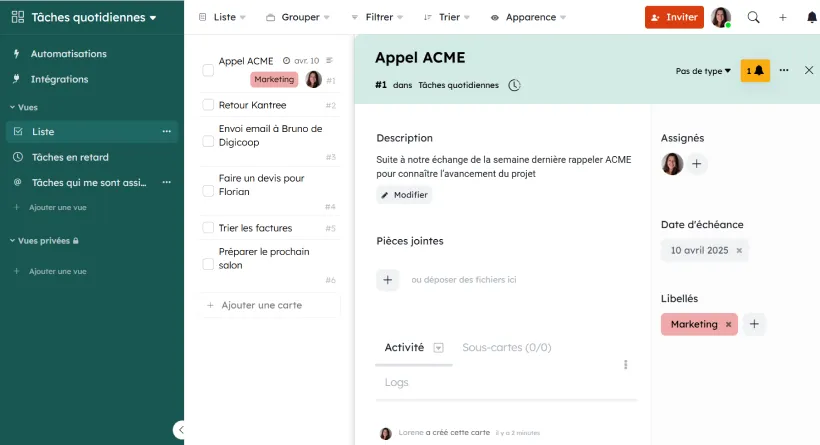Remove the Marketing label with x
Viewport: 820px width, 445px height.
click(728, 325)
